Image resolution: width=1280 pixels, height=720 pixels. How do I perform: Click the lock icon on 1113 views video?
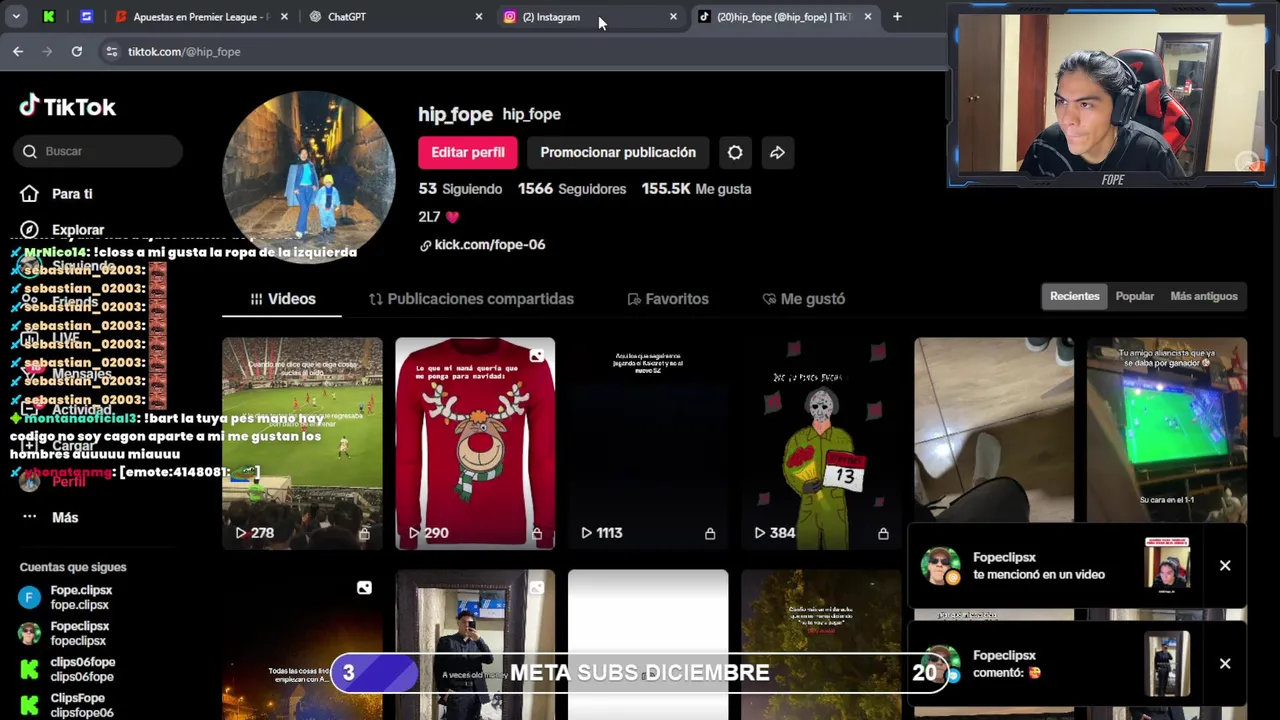point(710,534)
